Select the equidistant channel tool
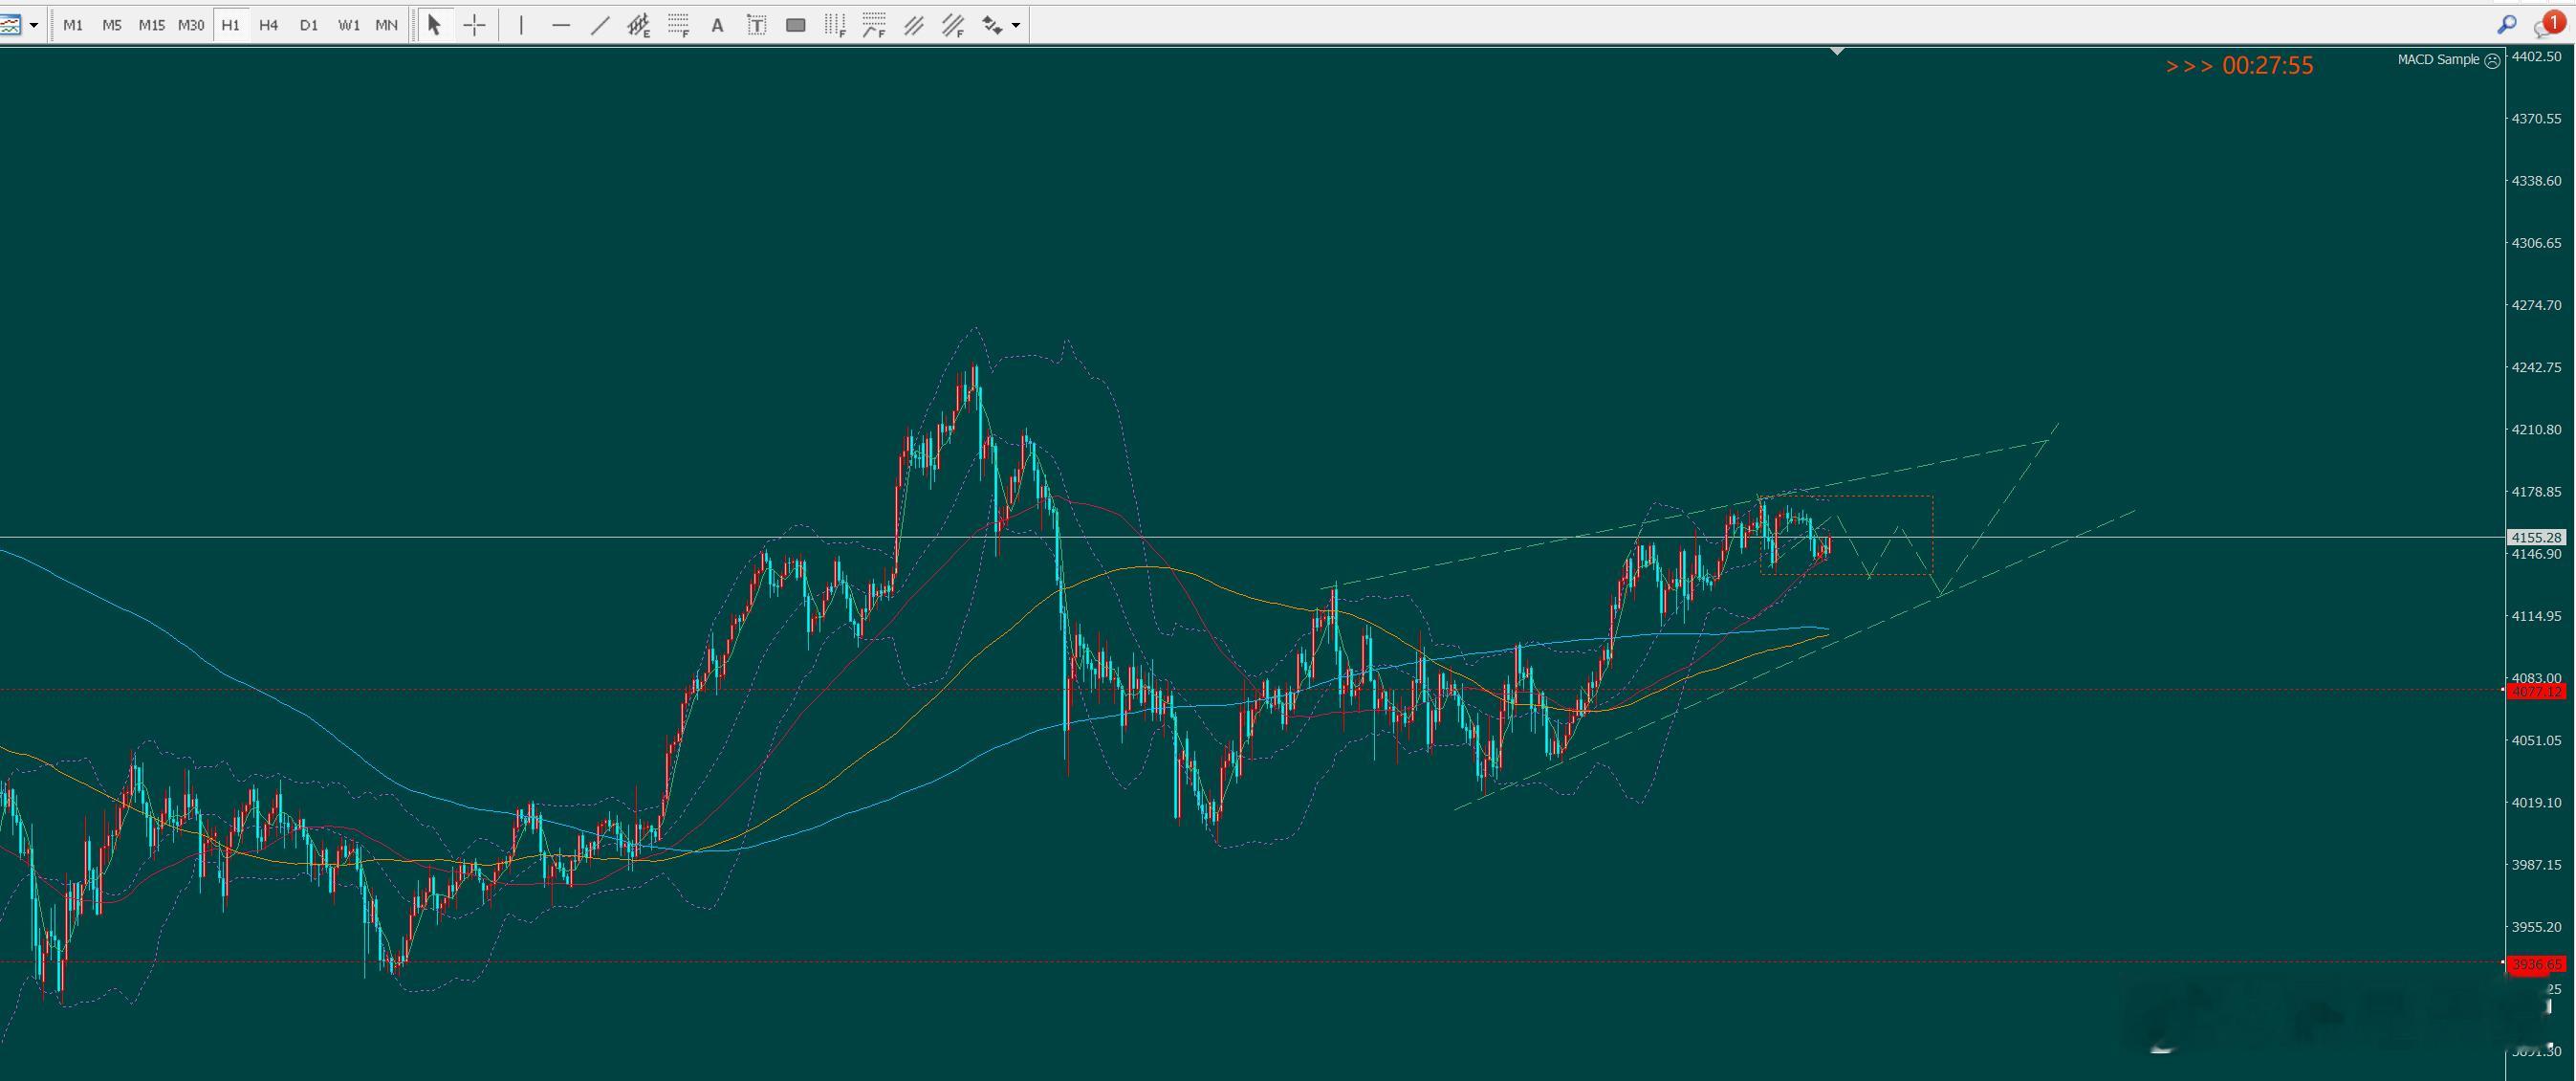 pyautogui.click(x=638, y=25)
